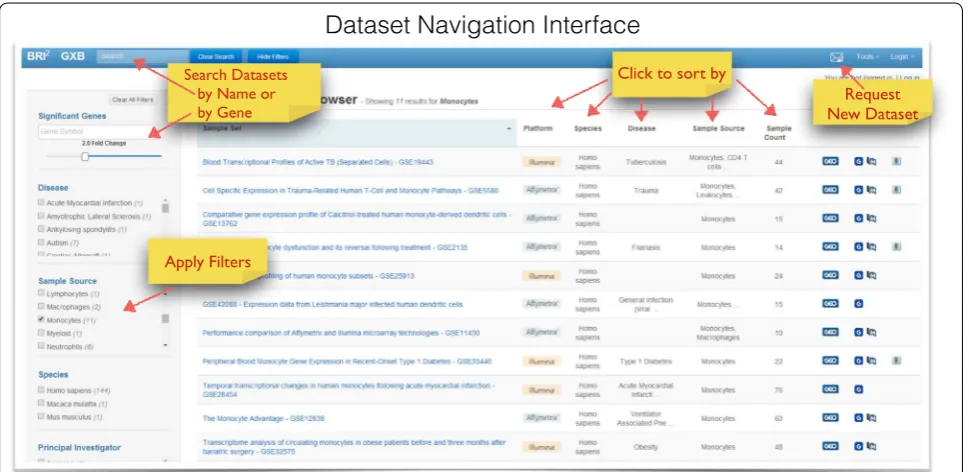The width and height of the screenshot is (969, 472).
Task: Open GEO badge for GSE25913 monocyte subsets
Action: click(x=830, y=275)
